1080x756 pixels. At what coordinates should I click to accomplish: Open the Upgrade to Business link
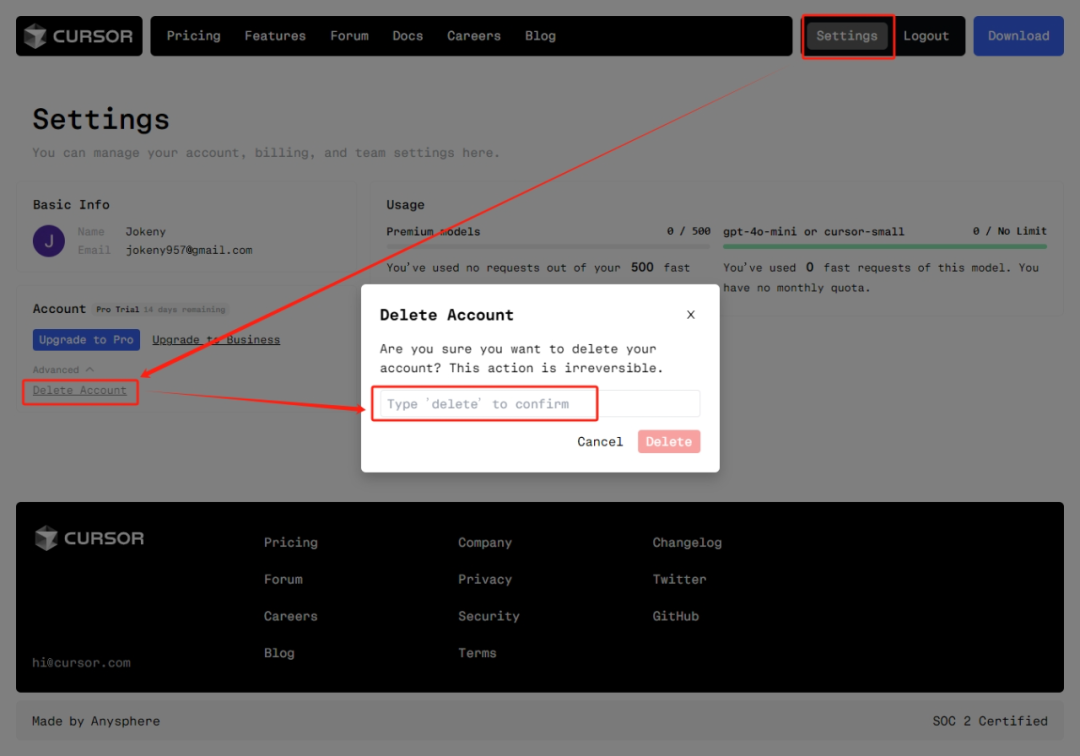(216, 339)
